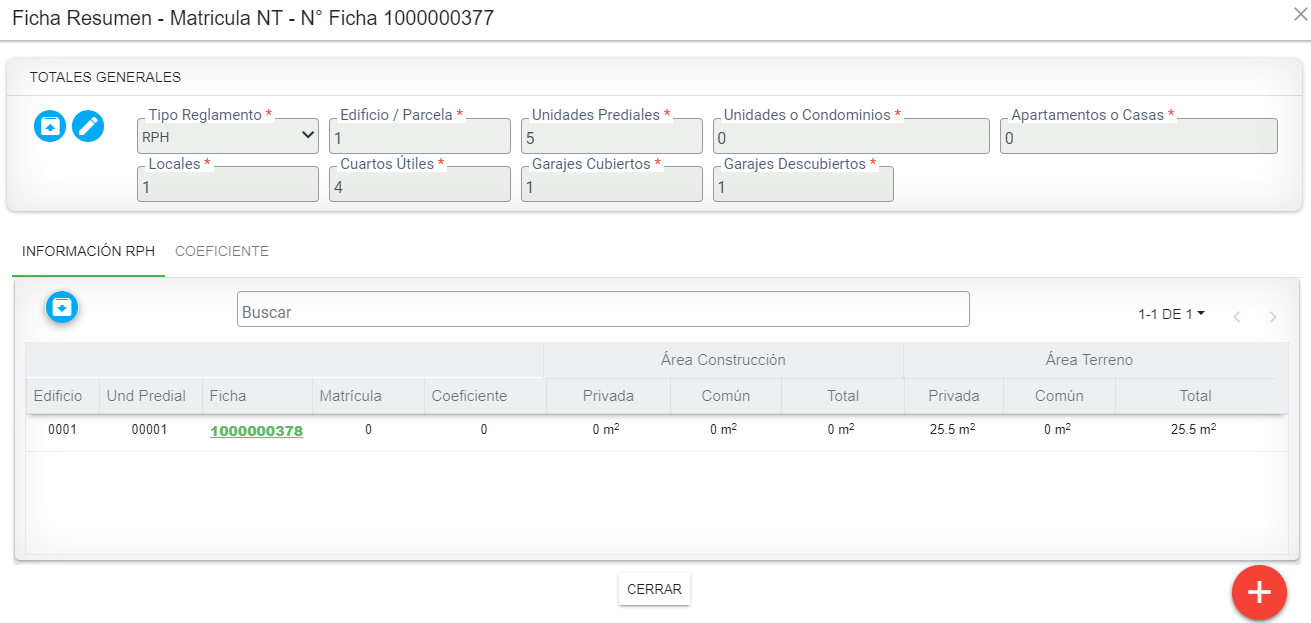Open ficha link 1000000378

tap(256, 431)
